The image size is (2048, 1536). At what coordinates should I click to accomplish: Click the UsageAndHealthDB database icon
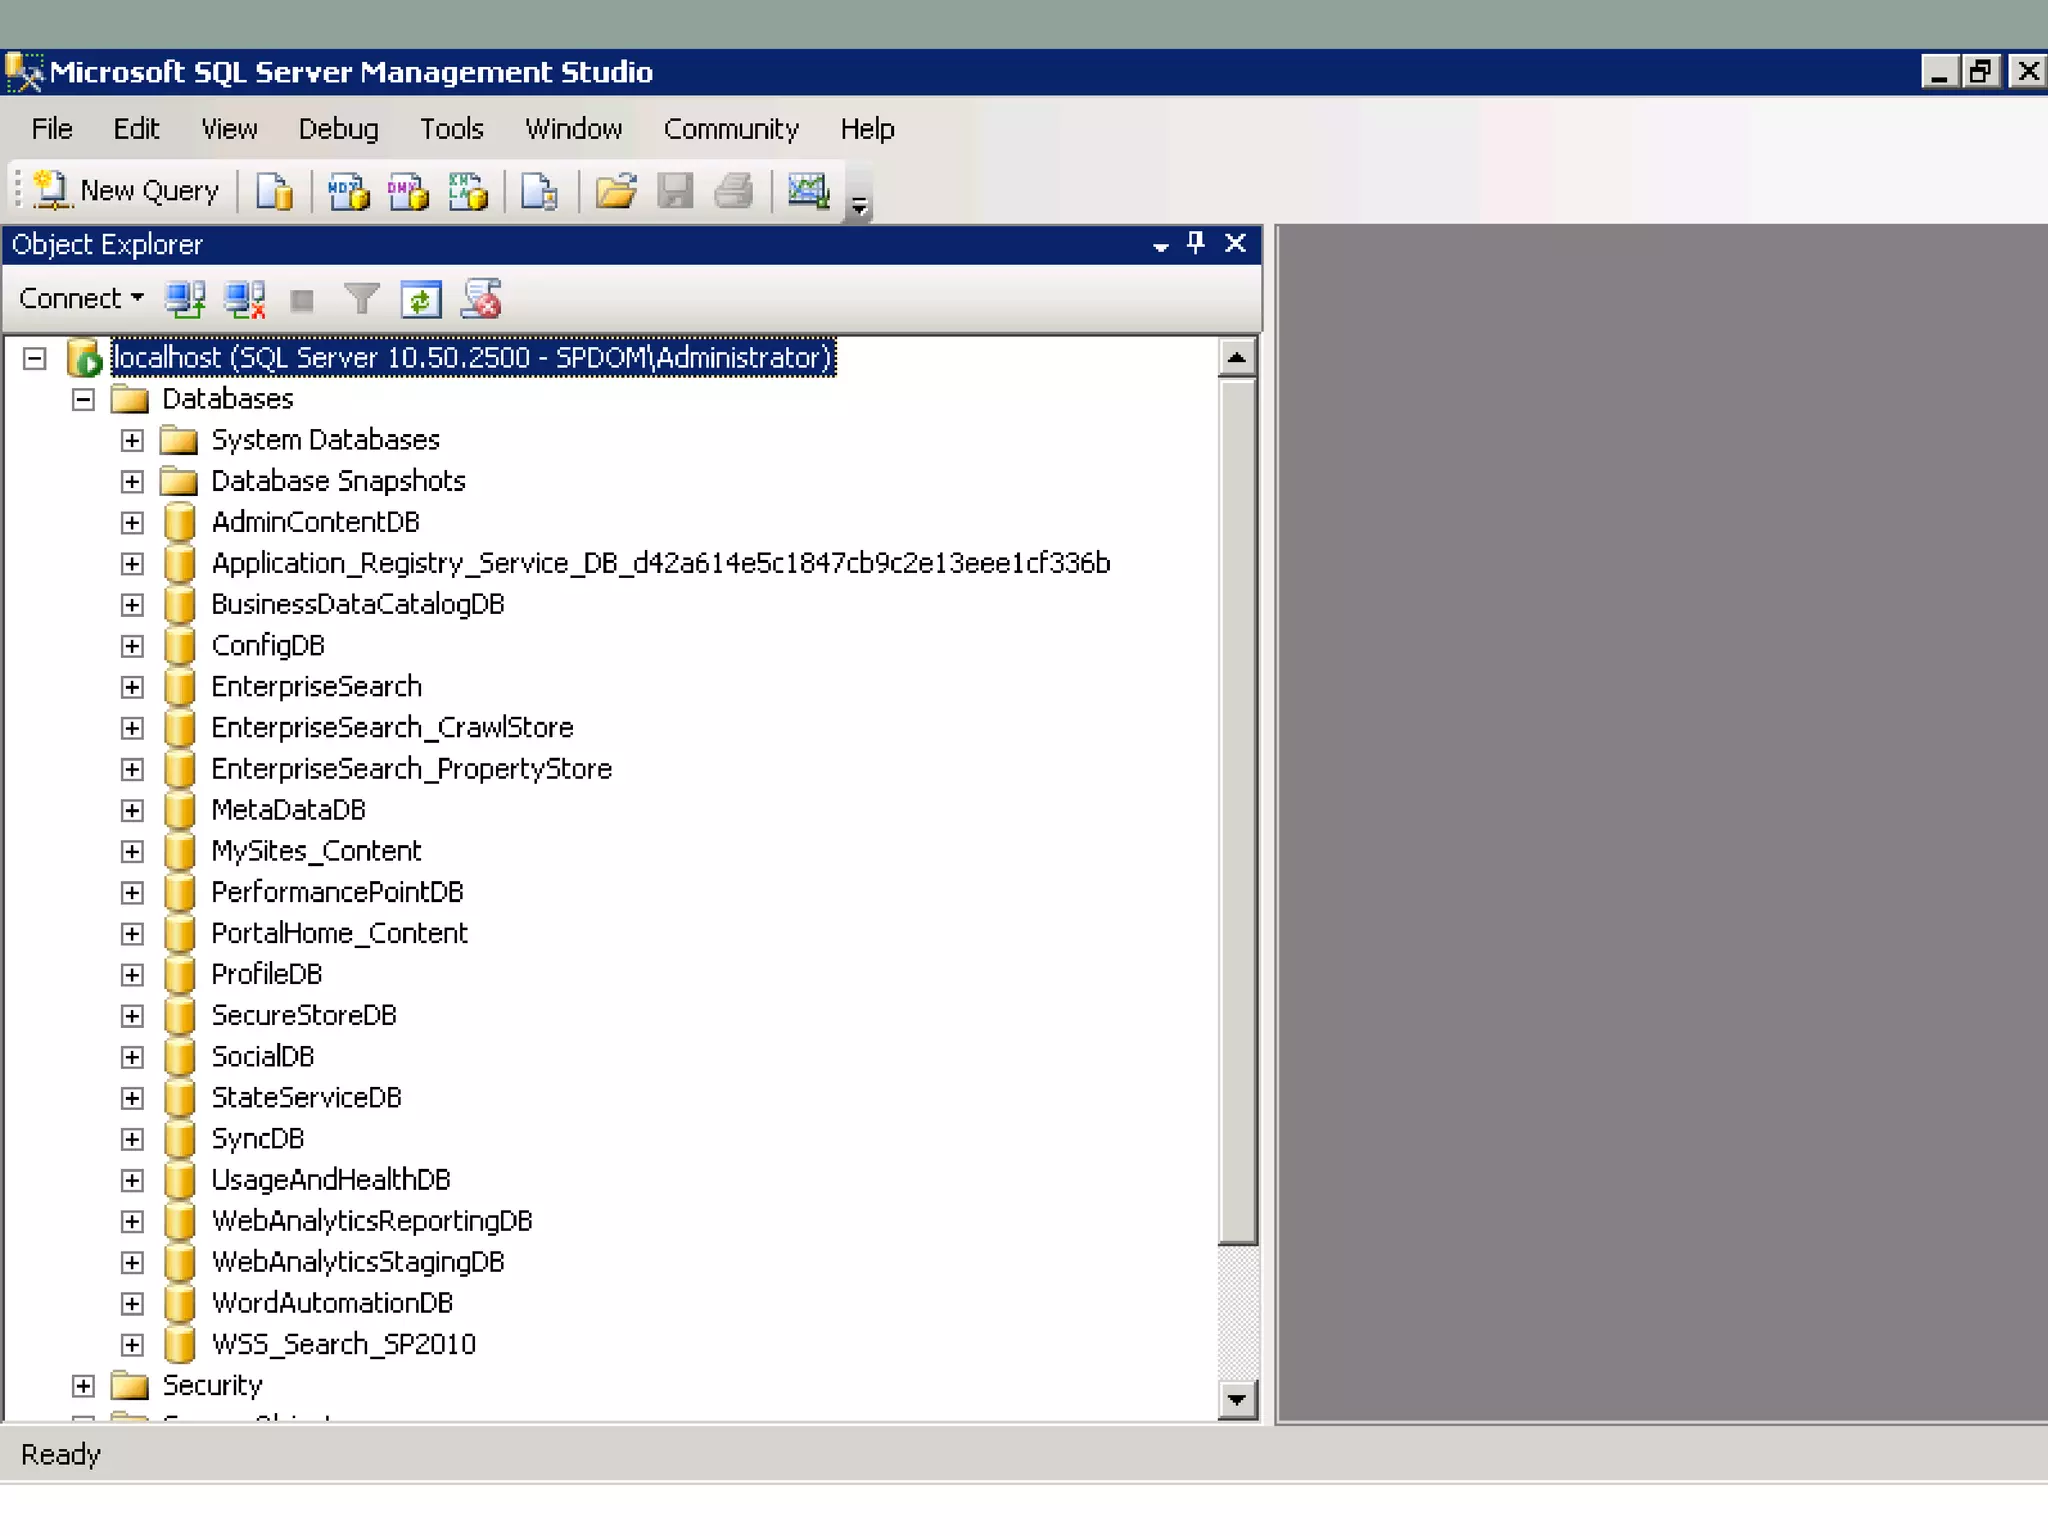[179, 1180]
